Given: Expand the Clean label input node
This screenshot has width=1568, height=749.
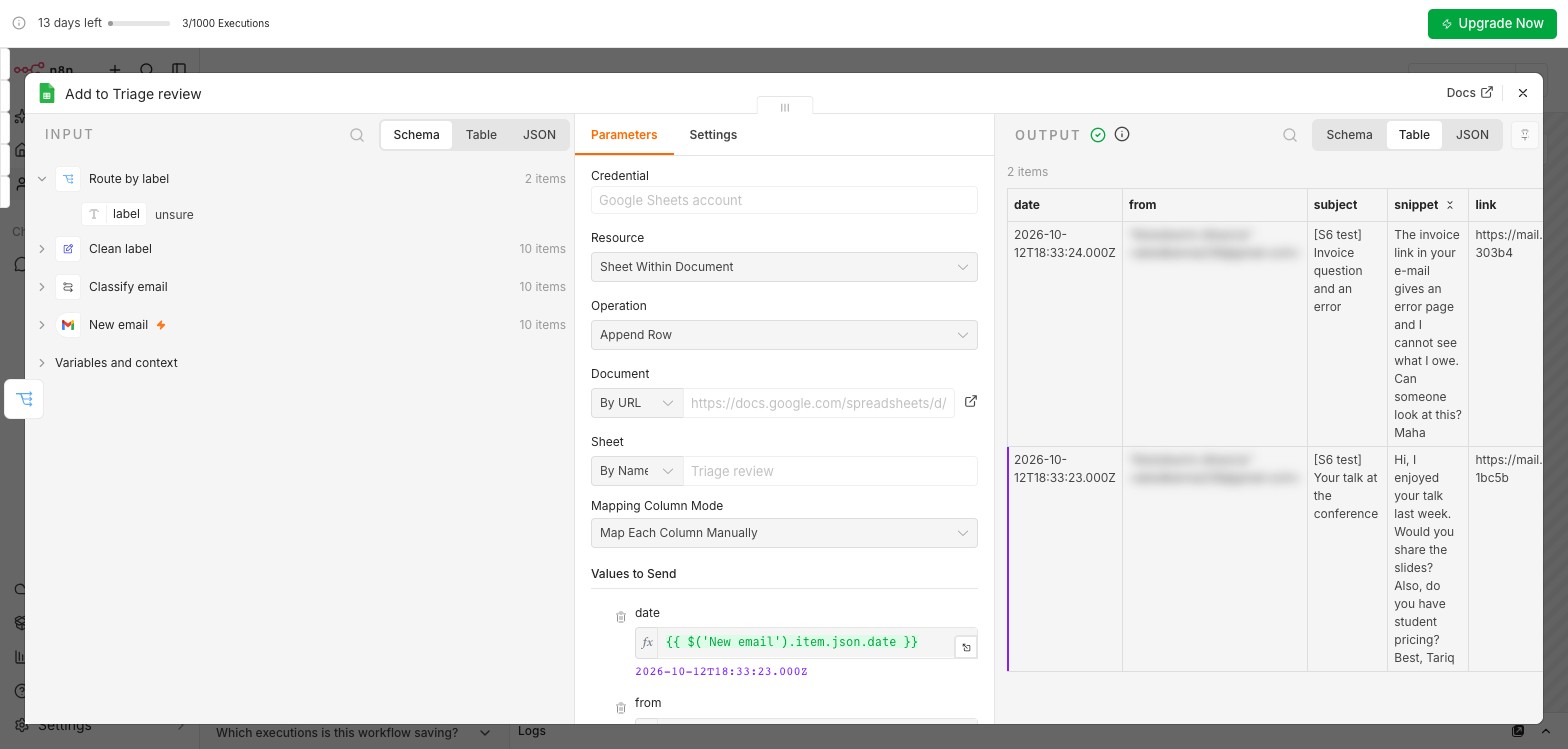Looking at the screenshot, I should [42, 249].
